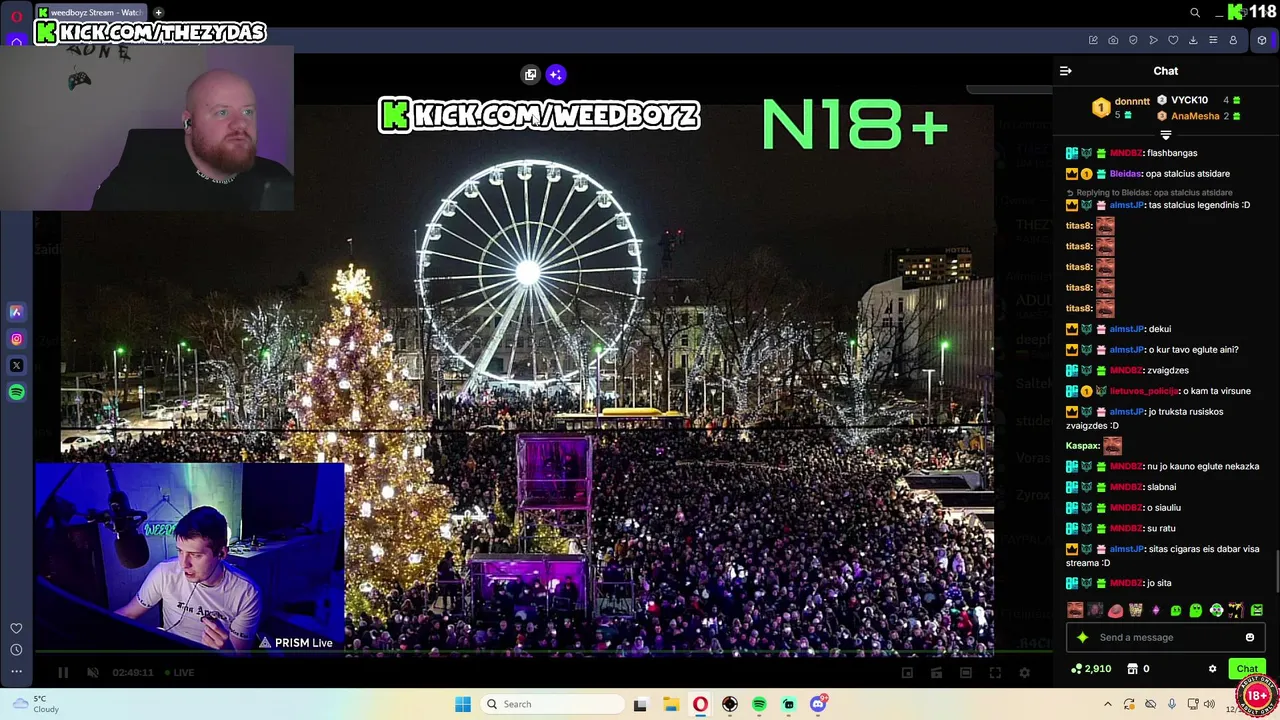Click in the Send a message field
1280x720 pixels.
(1166, 637)
